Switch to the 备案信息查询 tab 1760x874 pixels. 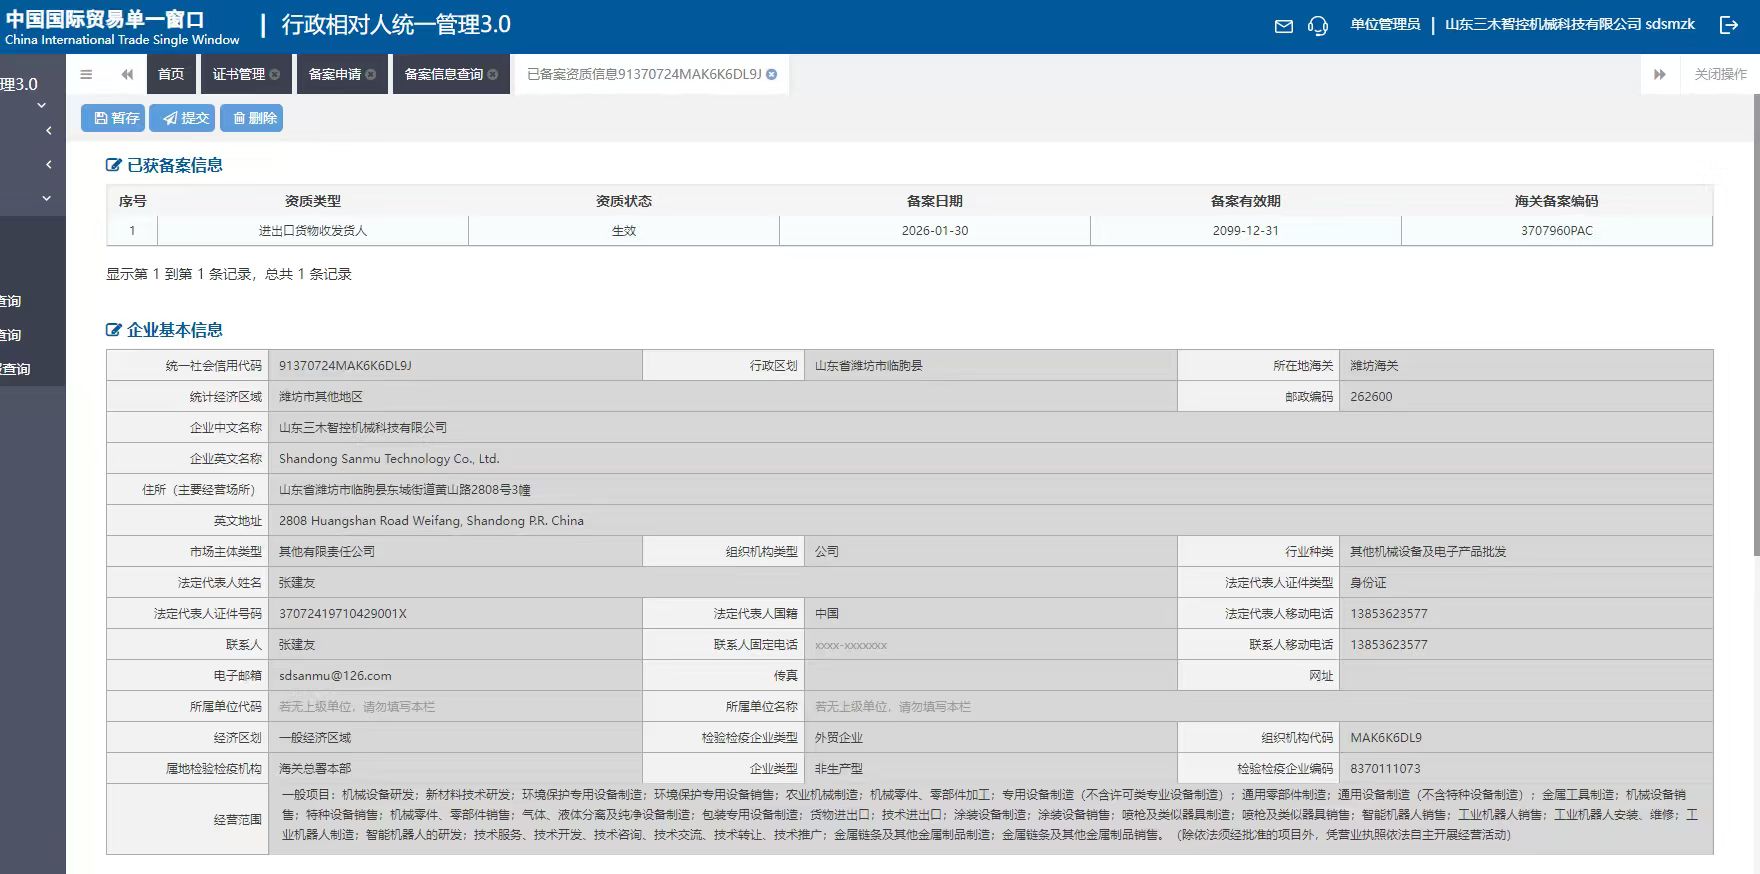pyautogui.click(x=443, y=74)
